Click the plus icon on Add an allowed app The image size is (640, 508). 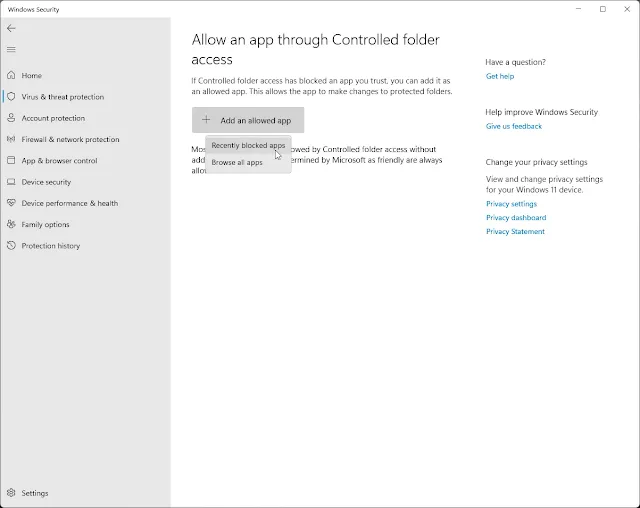pos(206,120)
